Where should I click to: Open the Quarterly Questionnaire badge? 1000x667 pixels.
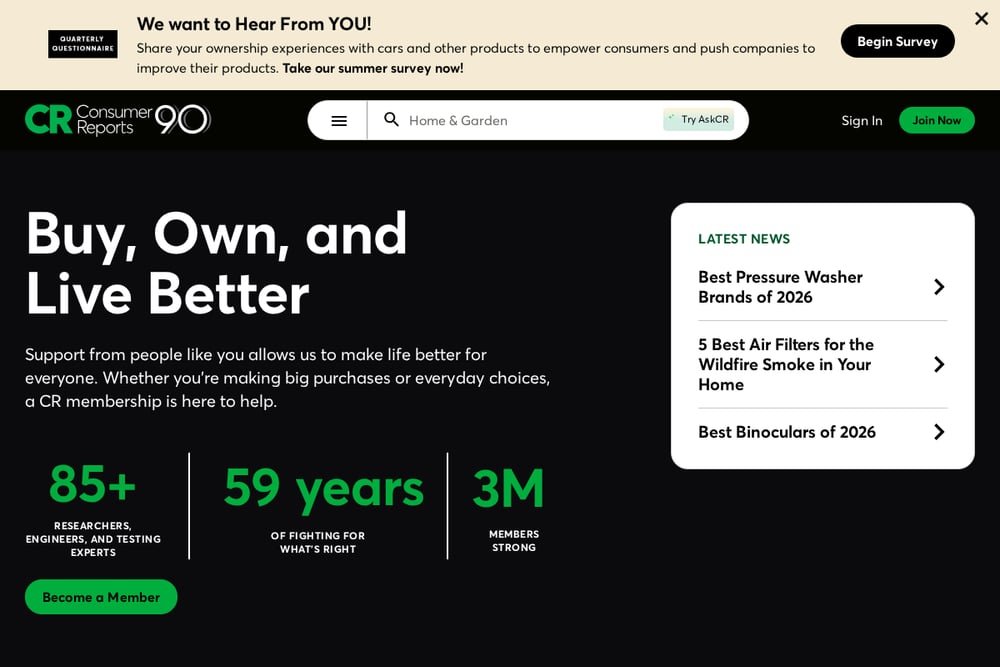click(x=83, y=44)
